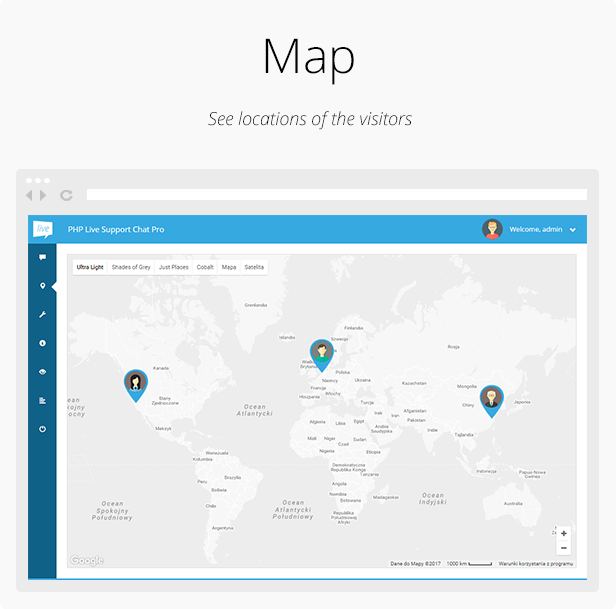Screen dimensions: 616x609
Task: Click the admin avatar in header
Action: tap(492, 229)
